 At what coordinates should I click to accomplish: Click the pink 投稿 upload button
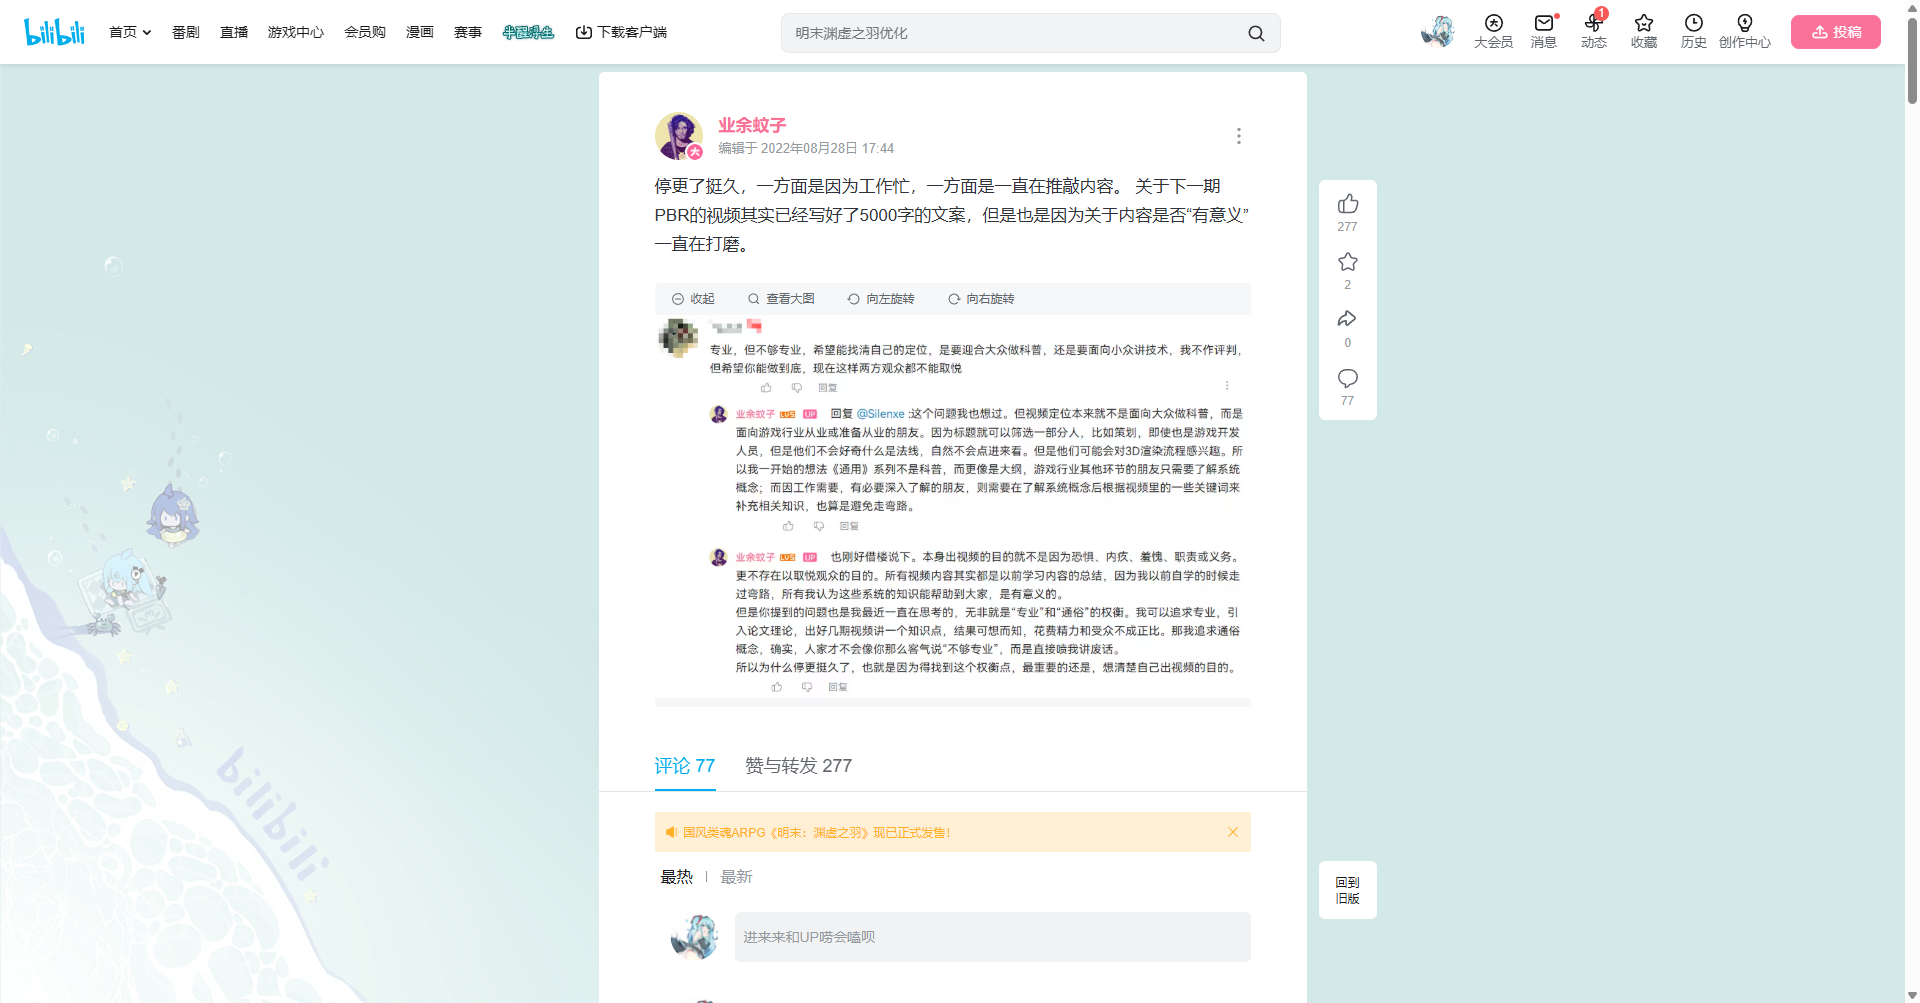click(1835, 32)
